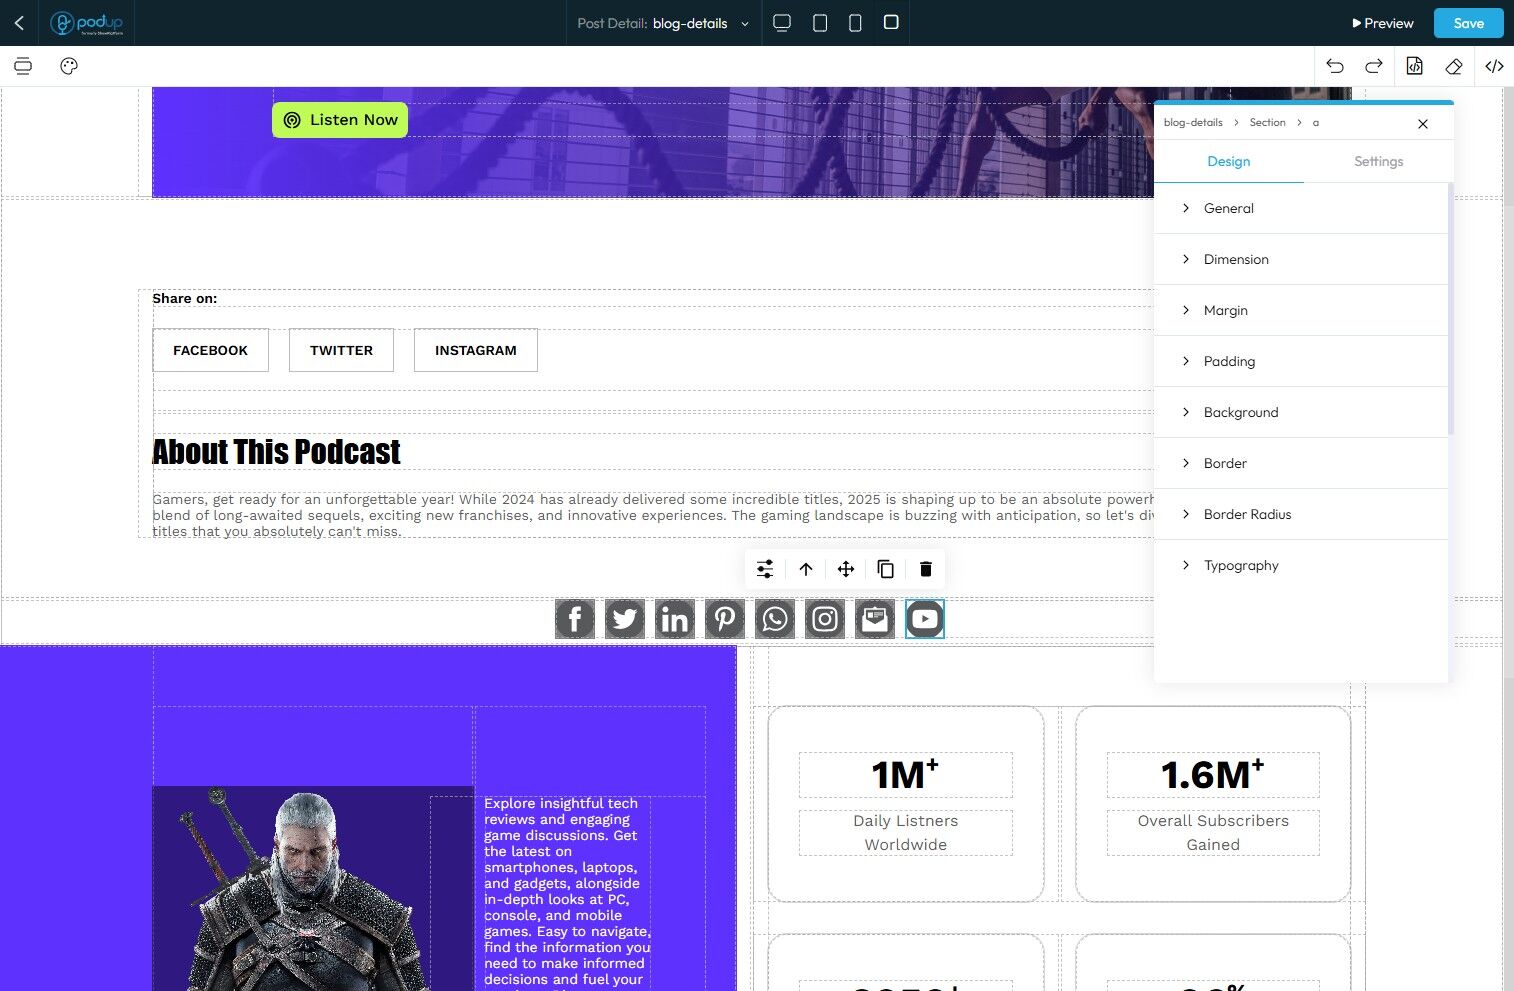Select the Twitter bird social icon
1514x991 pixels.
[625, 619]
